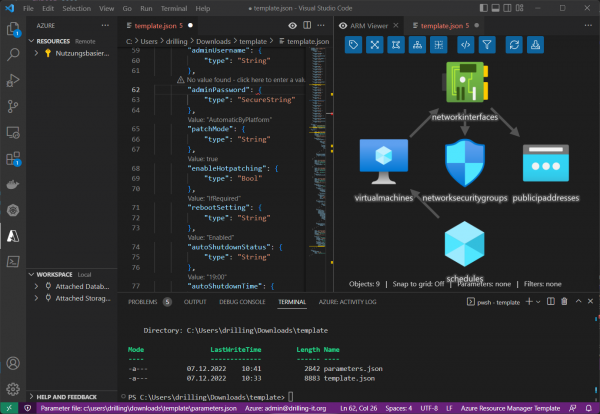Click ARM Viewer toggle labels button

(x=353, y=45)
